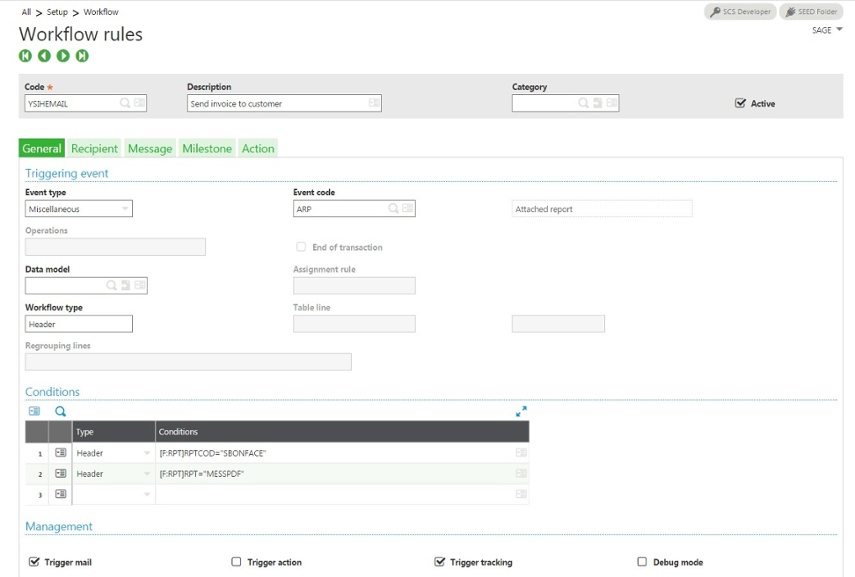Open the Code field lookup magnifier
The image size is (855, 577).
(x=124, y=102)
